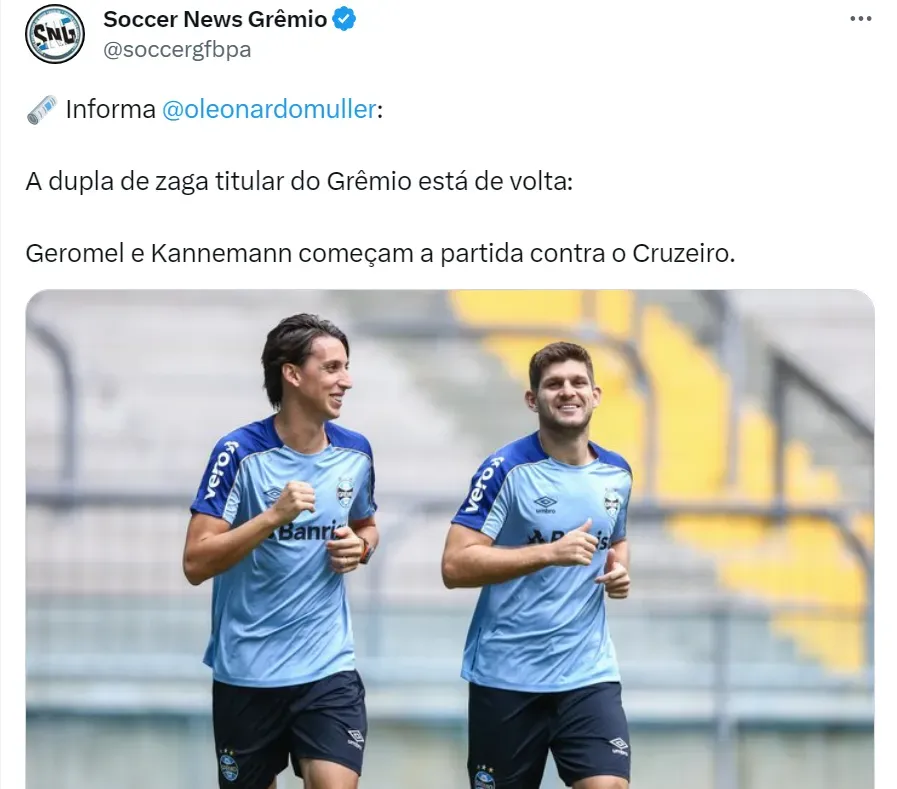Click the @soccergfbpa handle
The width and height of the screenshot is (897, 789).
tap(177, 50)
